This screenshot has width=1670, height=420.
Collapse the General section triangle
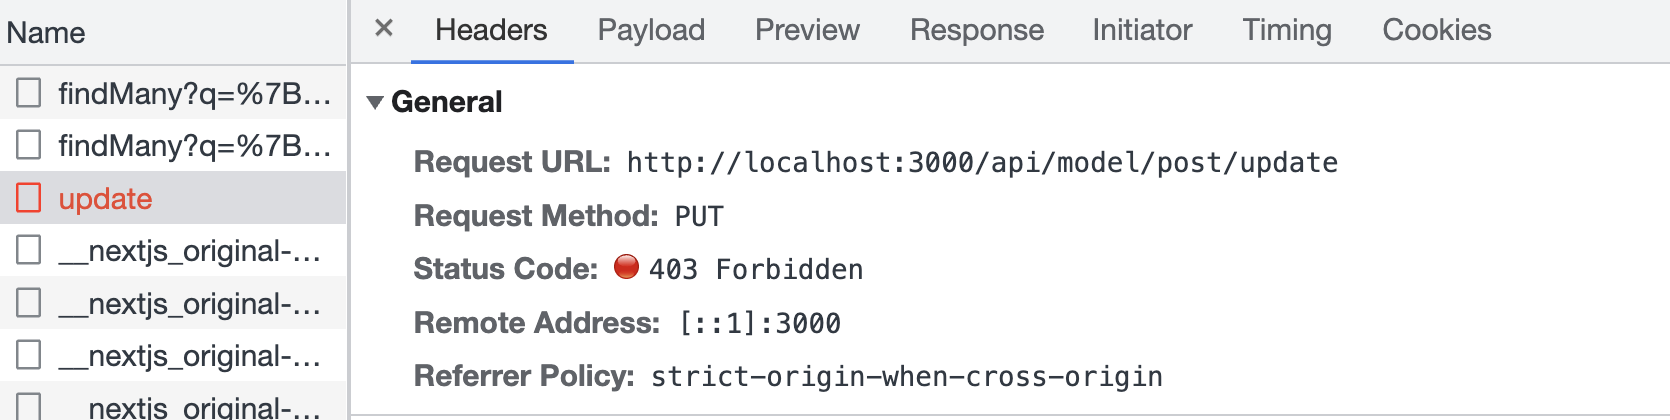coord(375,102)
